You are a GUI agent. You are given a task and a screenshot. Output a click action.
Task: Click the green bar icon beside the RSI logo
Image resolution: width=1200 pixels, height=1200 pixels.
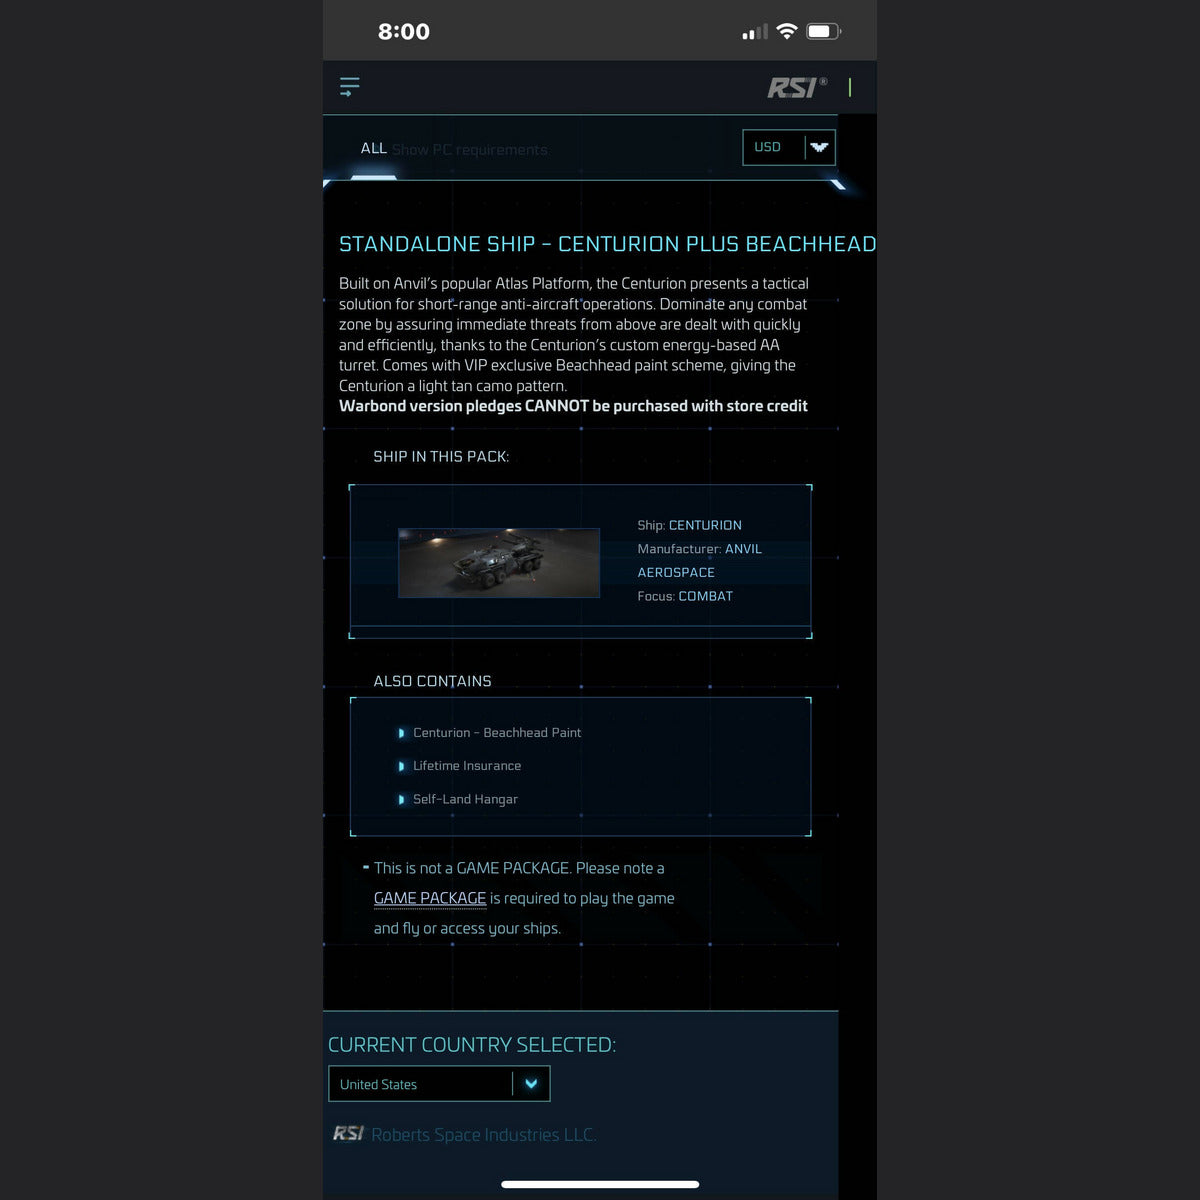coord(850,88)
